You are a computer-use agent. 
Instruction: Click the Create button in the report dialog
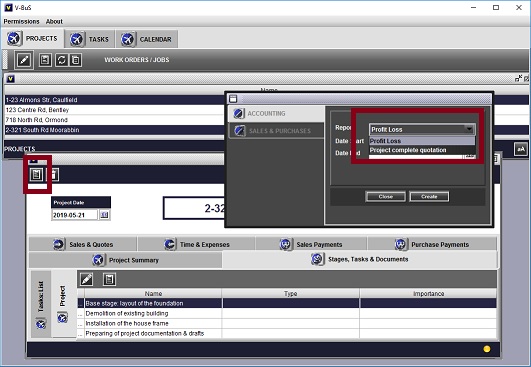coord(429,196)
